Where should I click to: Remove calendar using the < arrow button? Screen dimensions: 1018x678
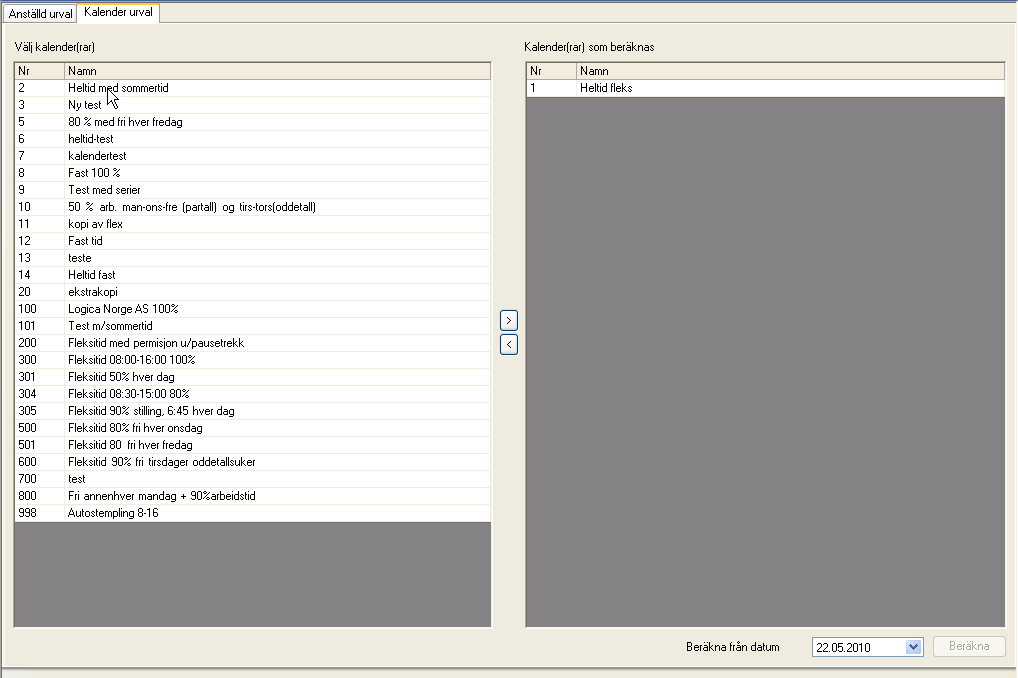click(509, 344)
